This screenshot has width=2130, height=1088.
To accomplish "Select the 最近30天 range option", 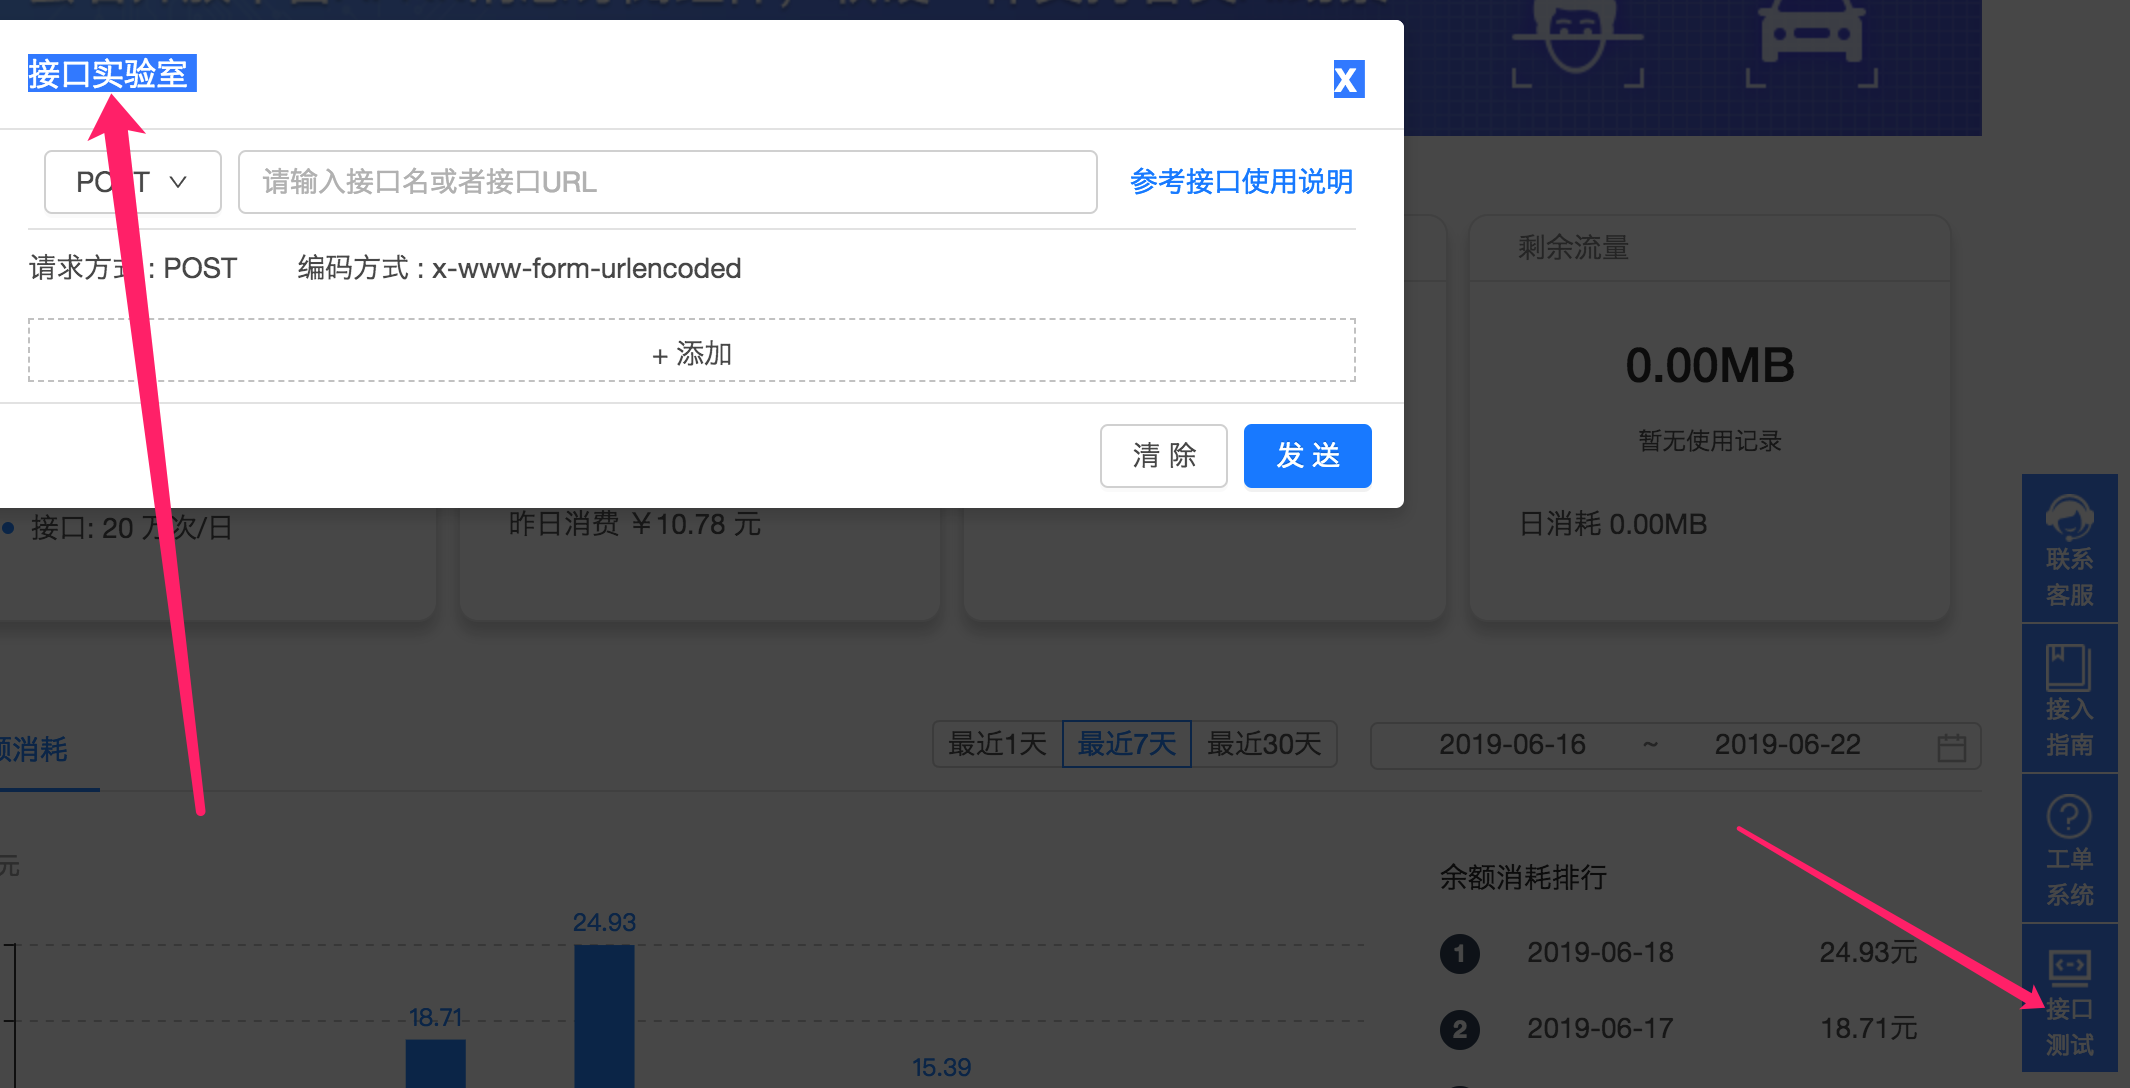I will (1264, 744).
